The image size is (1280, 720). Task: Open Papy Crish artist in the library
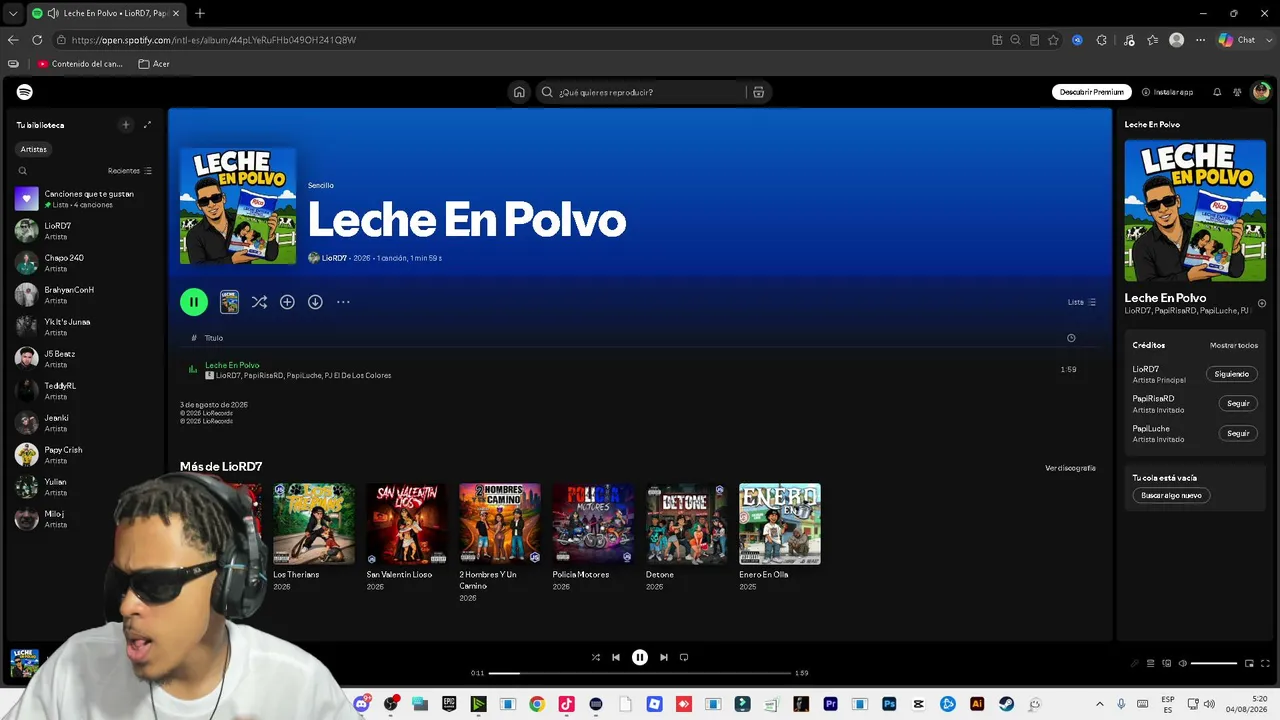pos(84,454)
